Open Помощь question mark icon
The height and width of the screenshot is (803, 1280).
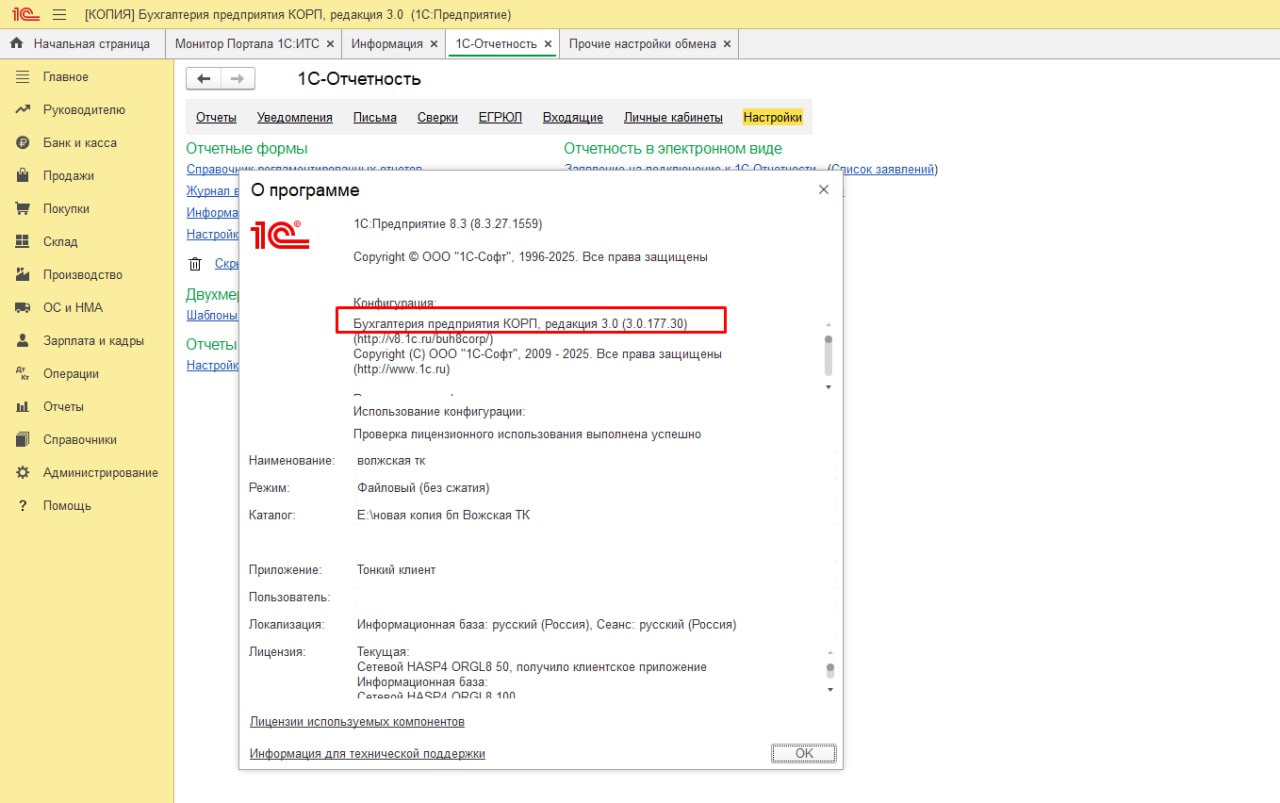coord(22,506)
